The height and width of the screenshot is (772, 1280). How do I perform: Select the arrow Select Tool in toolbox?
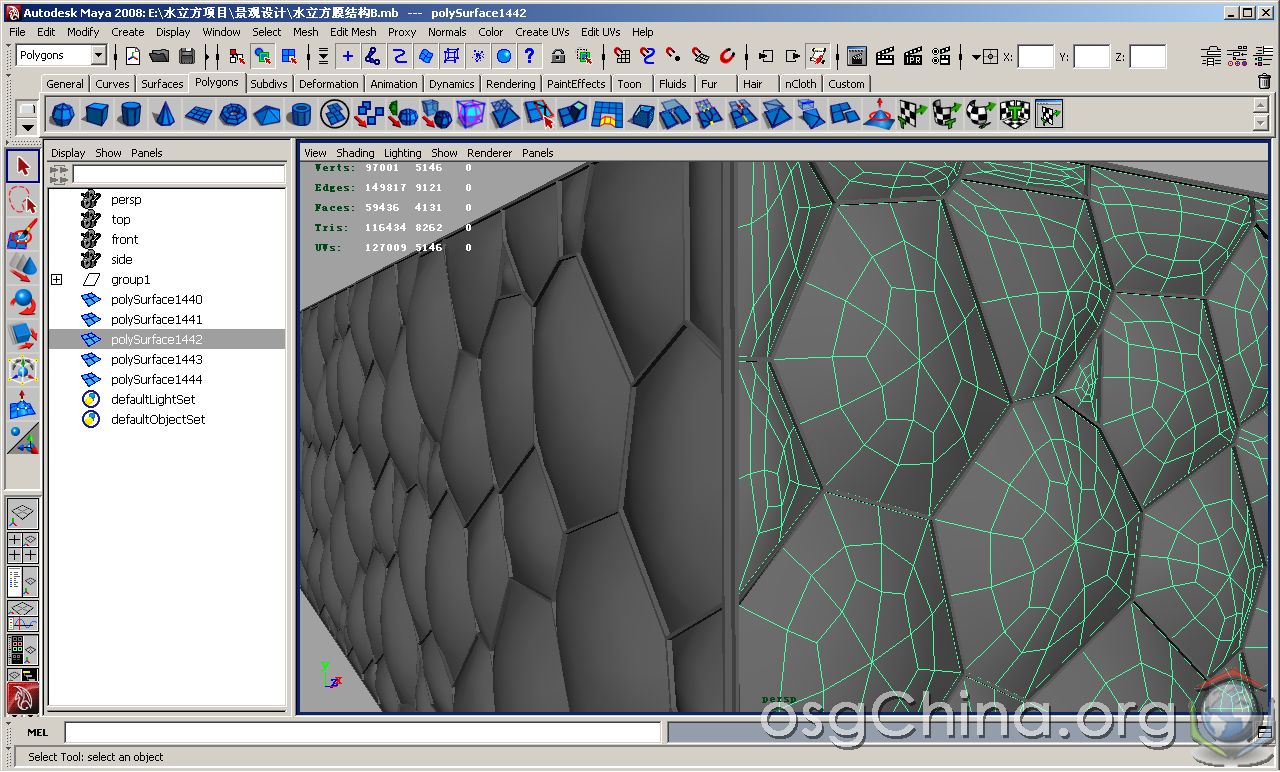[23, 166]
